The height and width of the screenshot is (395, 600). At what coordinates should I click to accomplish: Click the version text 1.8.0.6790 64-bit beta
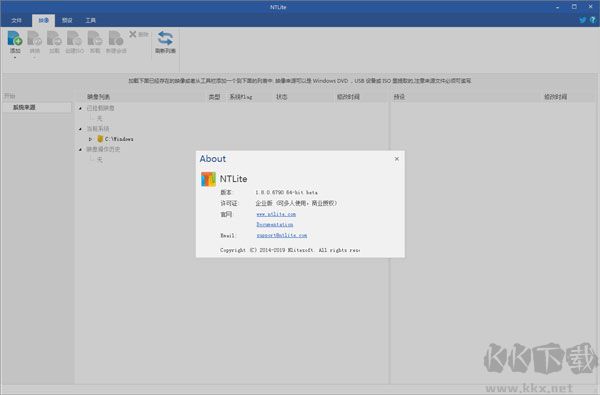coord(287,193)
